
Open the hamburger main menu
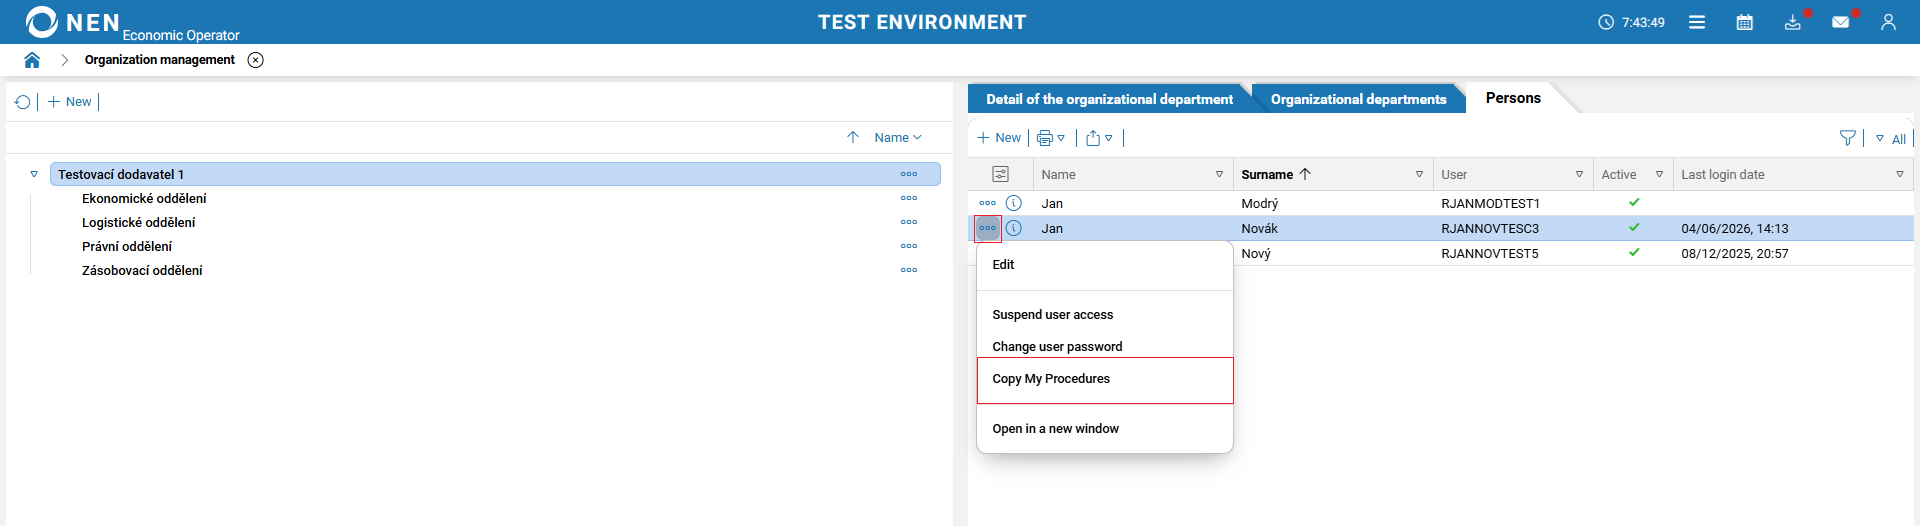[1697, 22]
